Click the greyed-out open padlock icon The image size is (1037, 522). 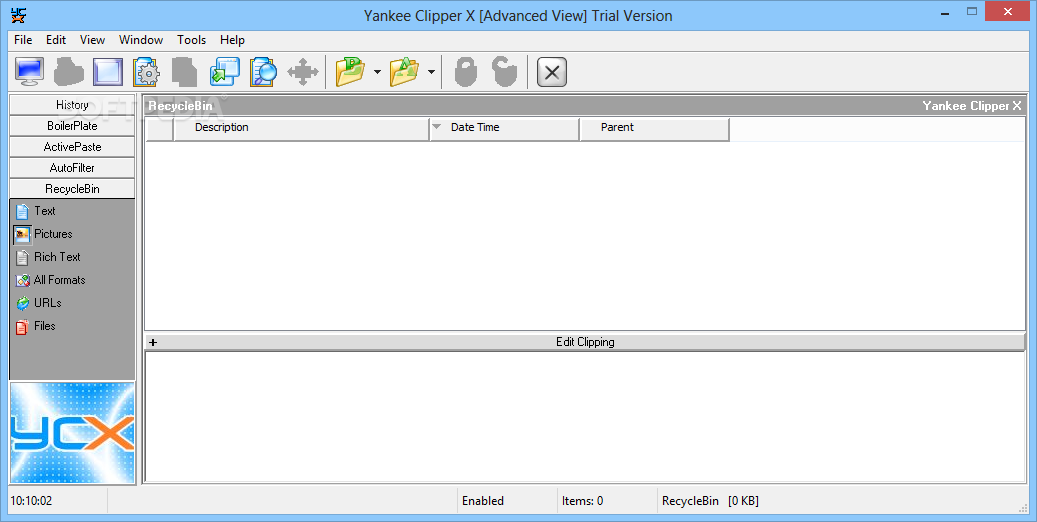coord(505,71)
